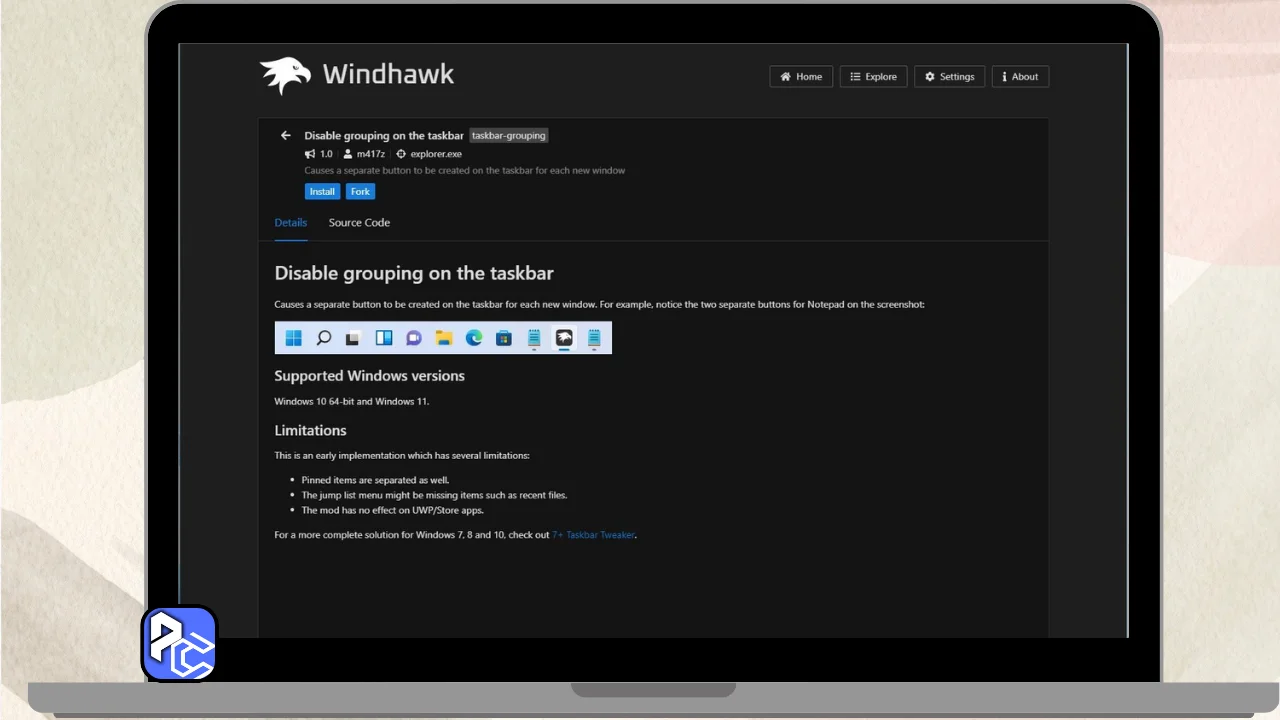Click the megaphone version icon beside 1.0
The image size is (1280, 720).
310,154
